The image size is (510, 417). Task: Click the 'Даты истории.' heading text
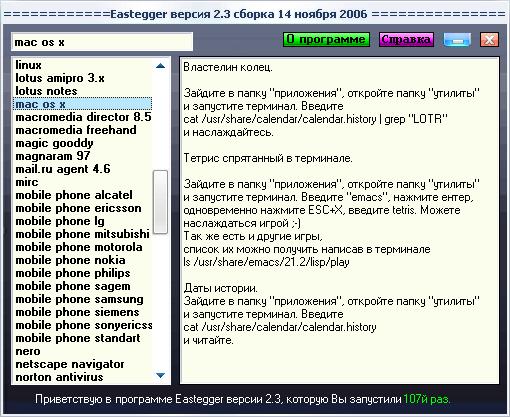(x=220, y=288)
